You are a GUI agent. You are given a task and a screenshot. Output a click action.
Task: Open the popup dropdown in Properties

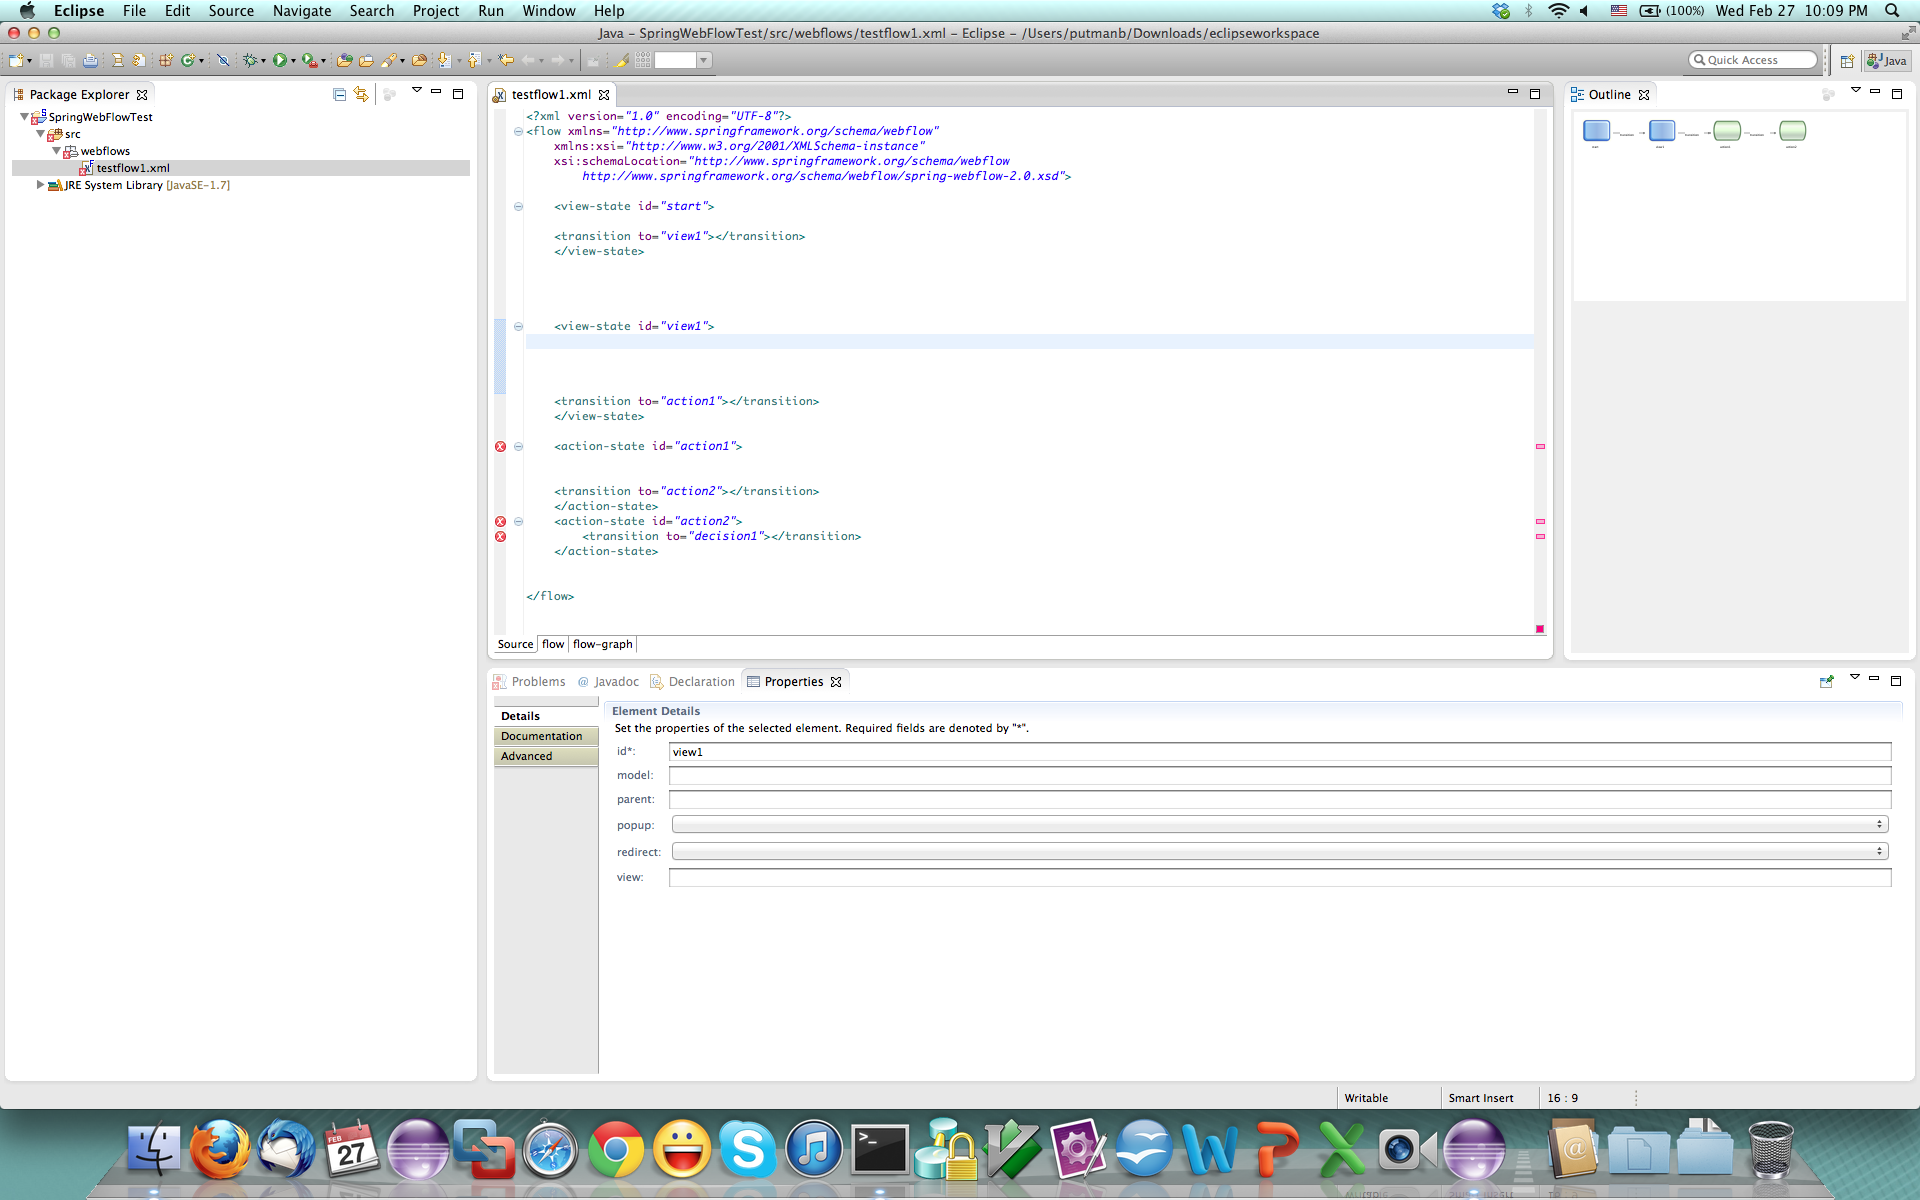1280,825
